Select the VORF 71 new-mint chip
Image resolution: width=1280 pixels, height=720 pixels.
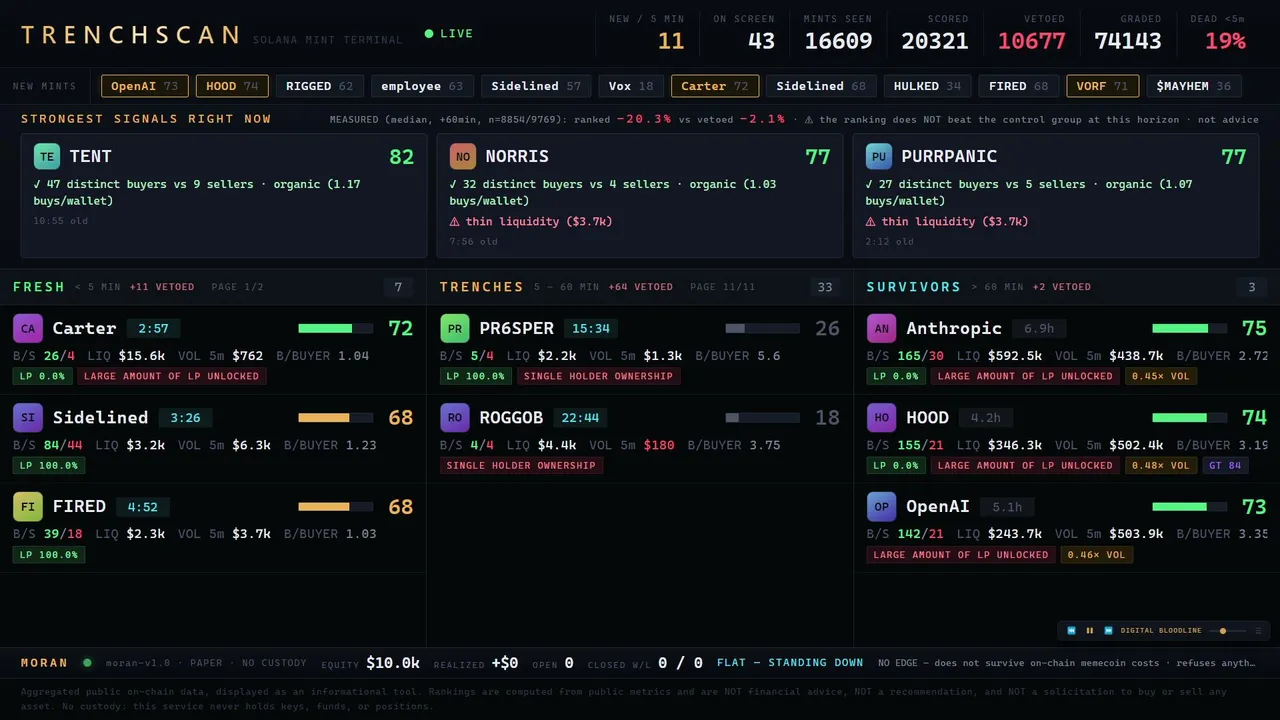coord(1102,86)
